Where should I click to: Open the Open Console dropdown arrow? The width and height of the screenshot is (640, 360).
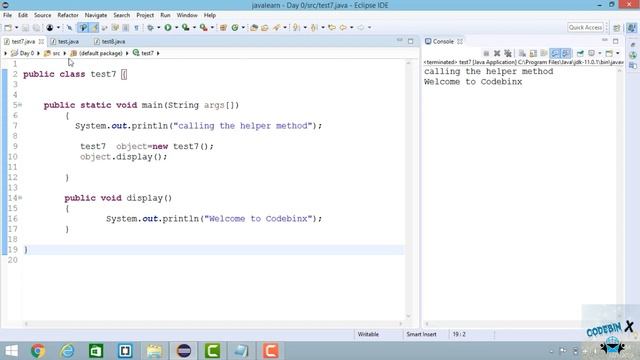(x=618, y=53)
